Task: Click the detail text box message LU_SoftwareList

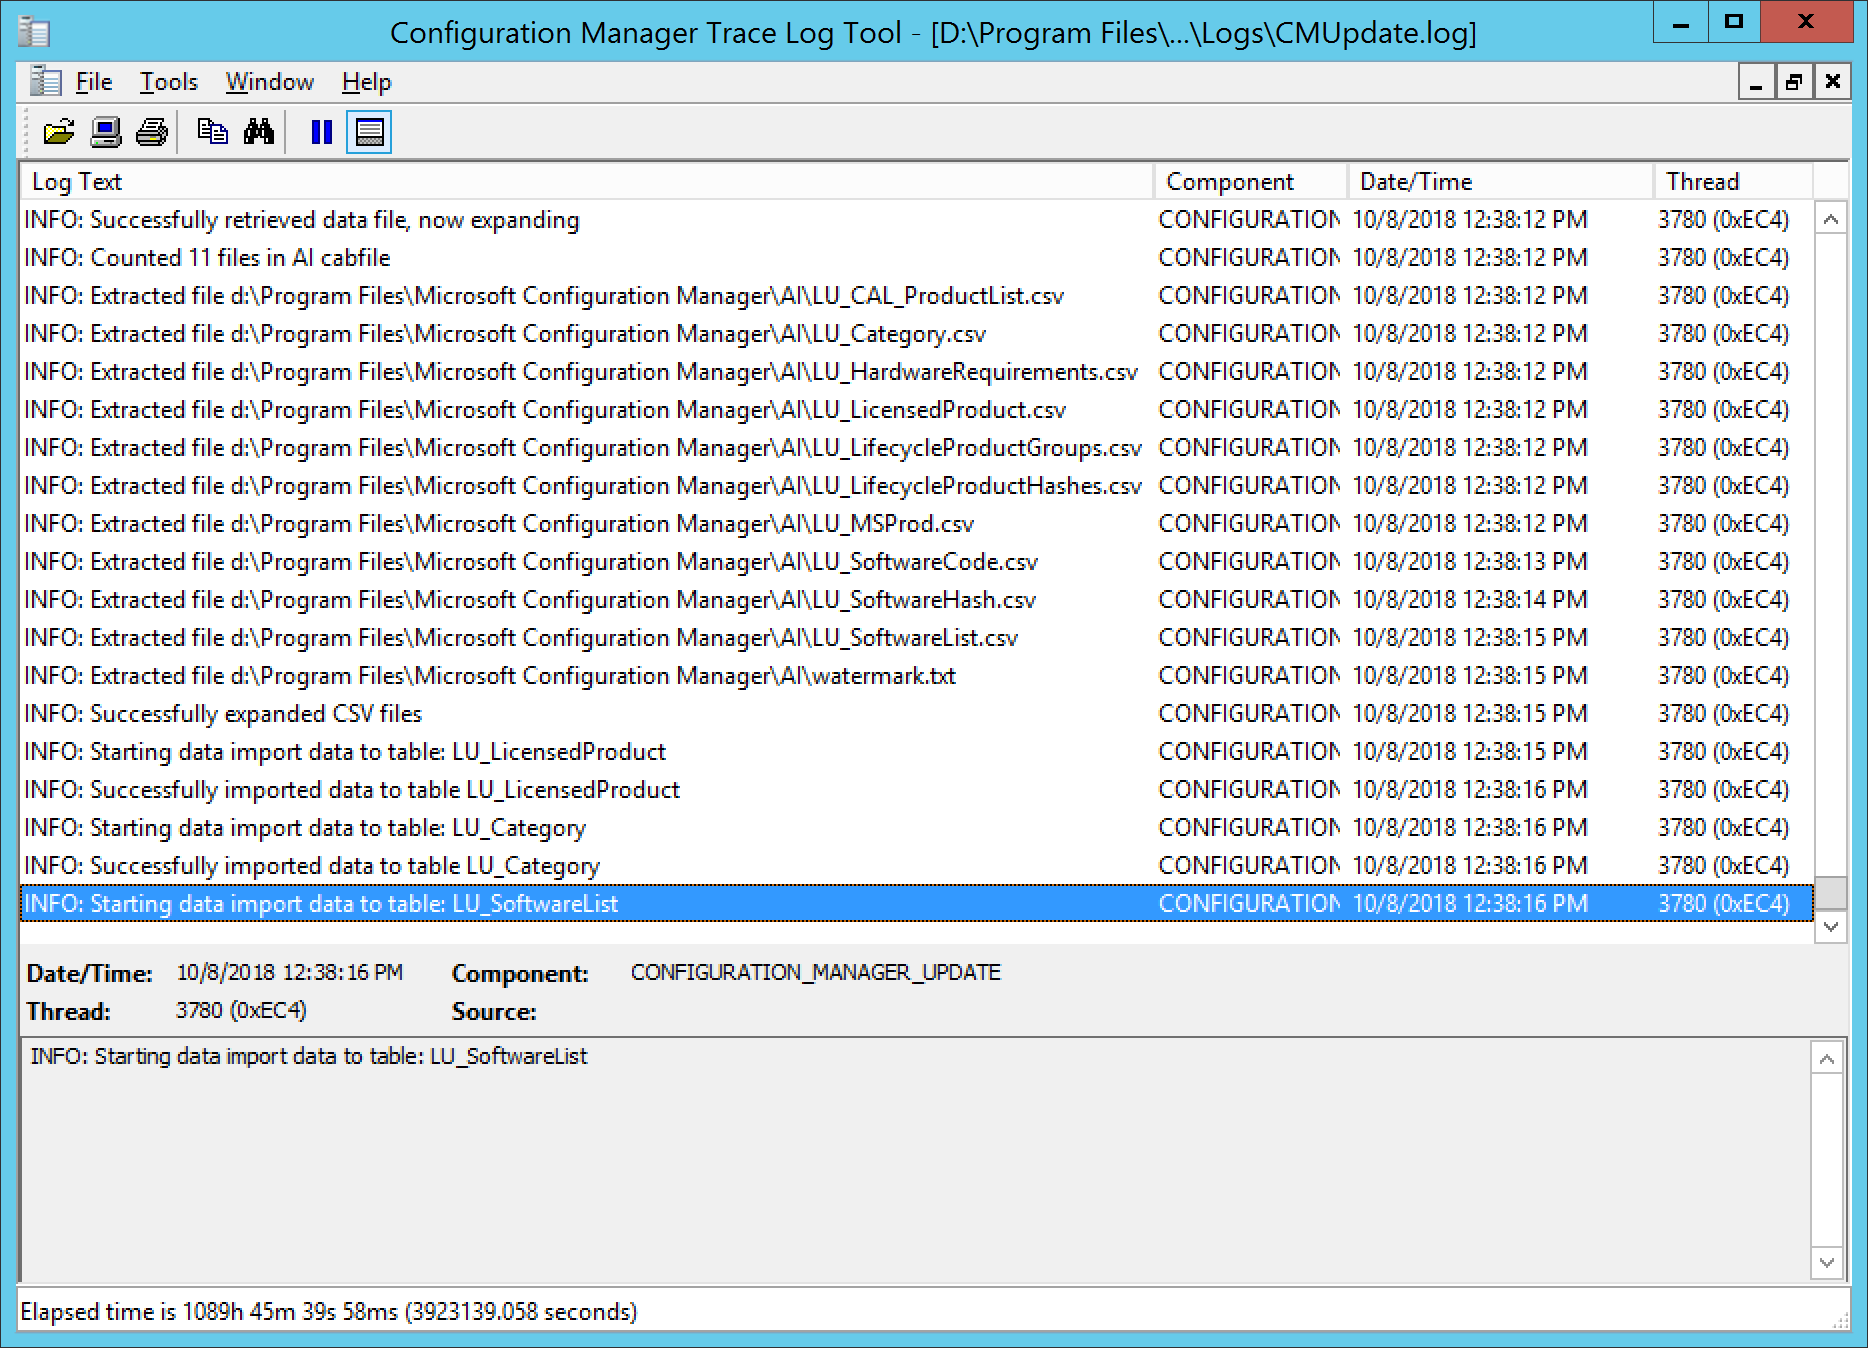Action: click(x=309, y=1056)
